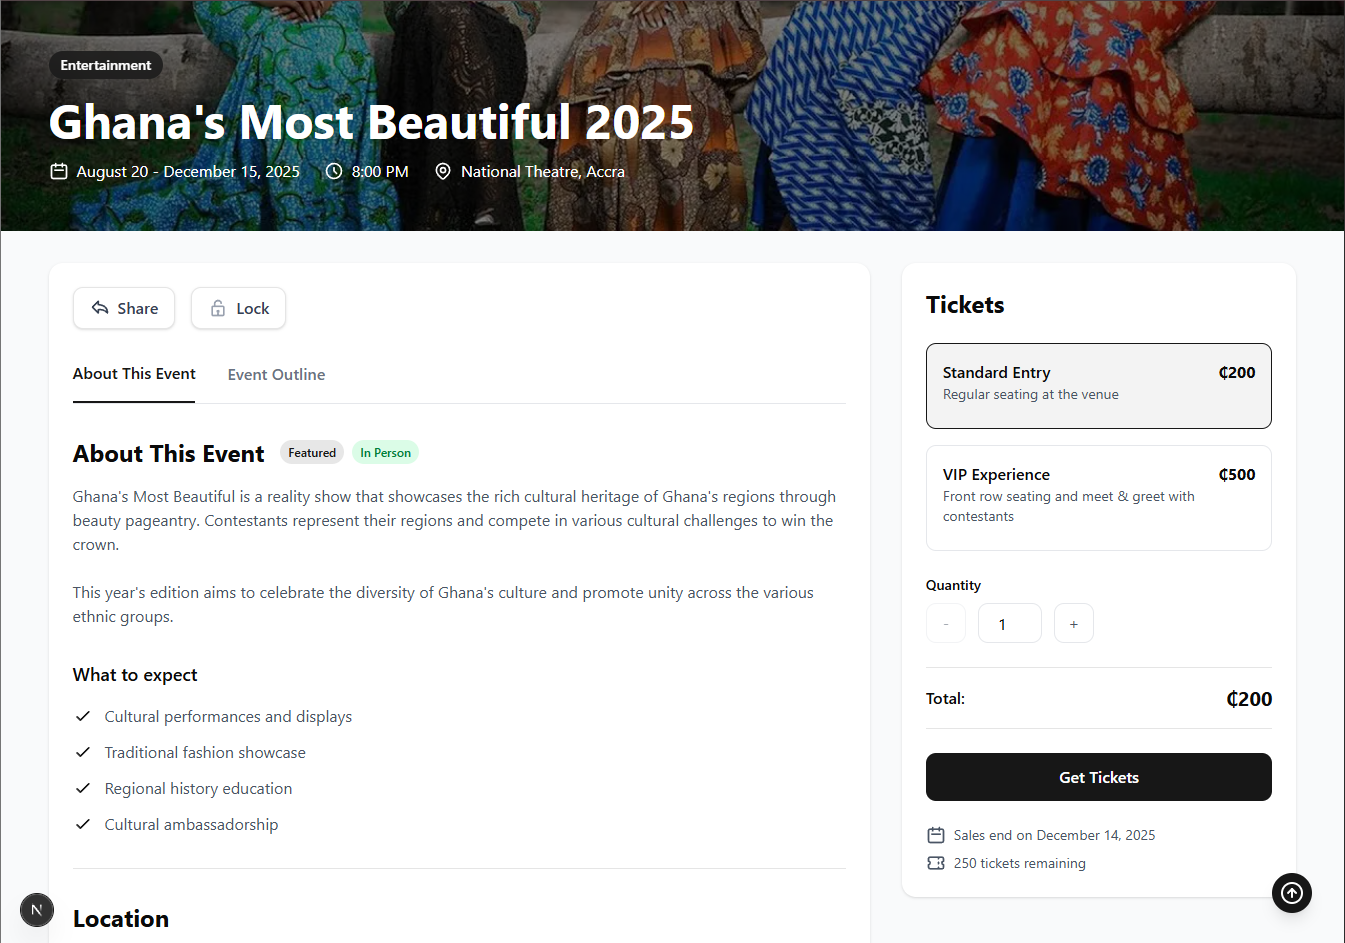The height and width of the screenshot is (943, 1345).
Task: Click the Entertainment category label
Action: (x=105, y=64)
